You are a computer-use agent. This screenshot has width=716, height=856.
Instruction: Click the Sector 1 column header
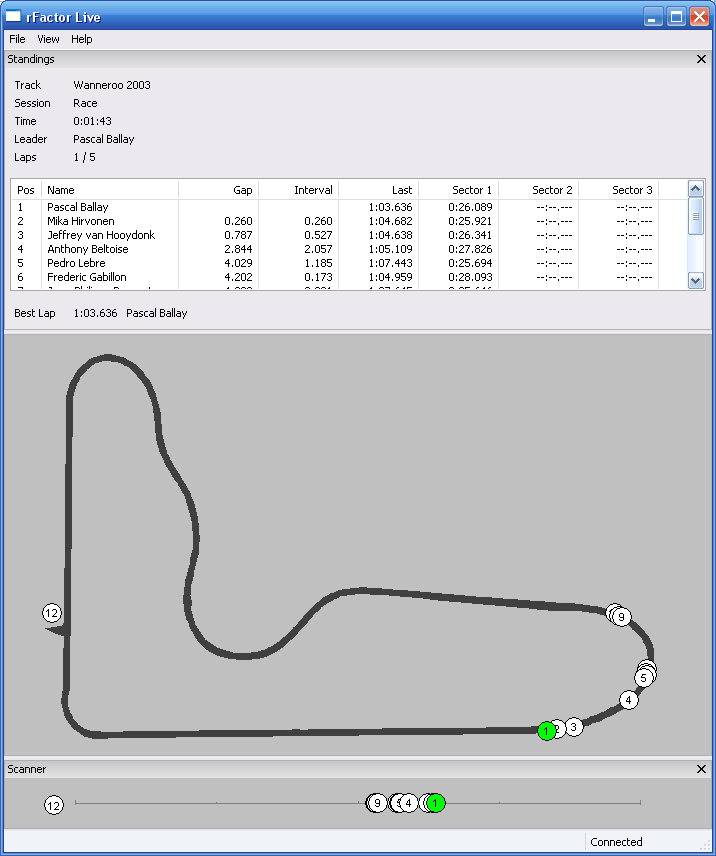(458, 189)
